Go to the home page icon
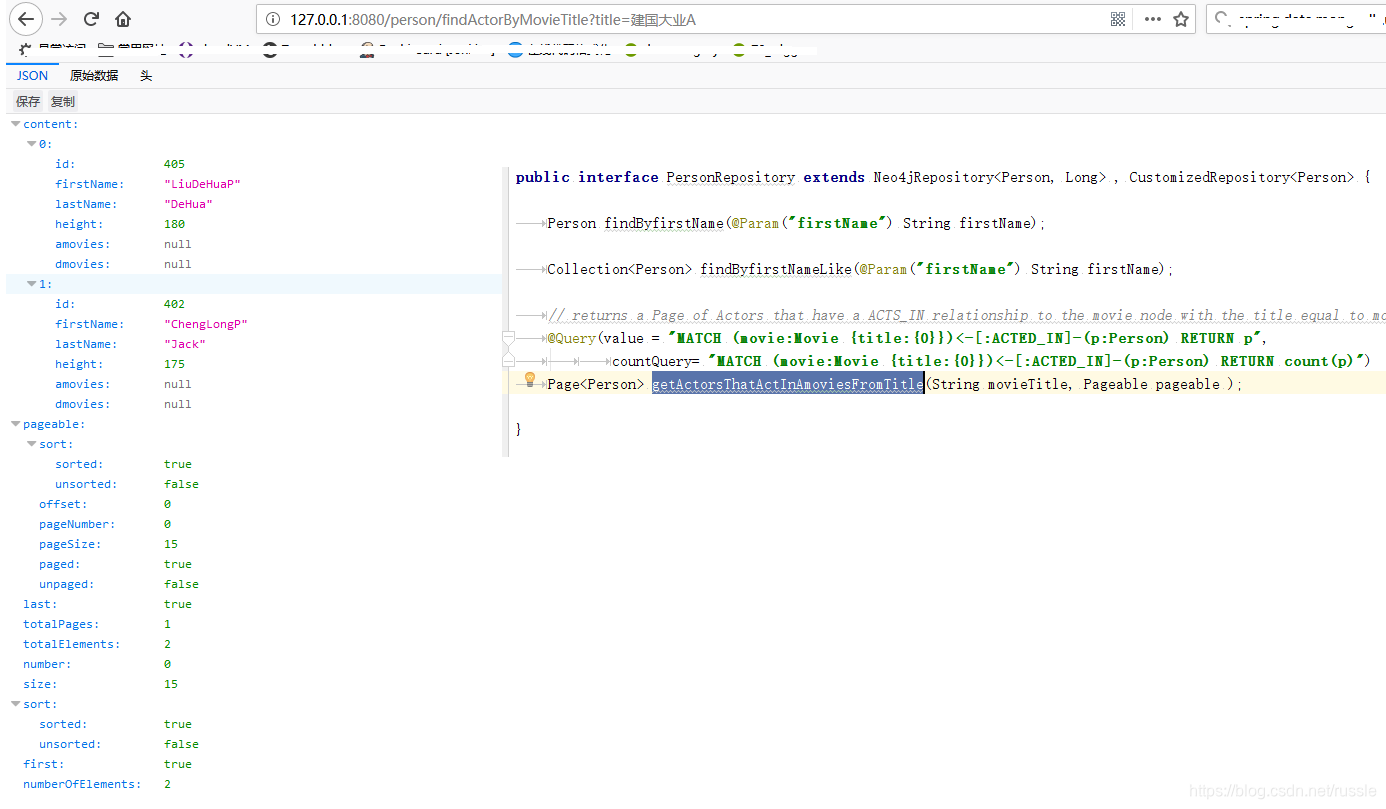Viewport: 1386px width, 809px height. tap(123, 19)
